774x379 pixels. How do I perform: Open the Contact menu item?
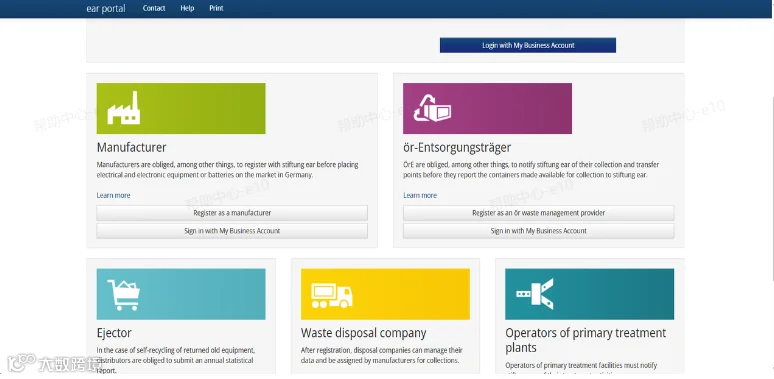(x=154, y=8)
